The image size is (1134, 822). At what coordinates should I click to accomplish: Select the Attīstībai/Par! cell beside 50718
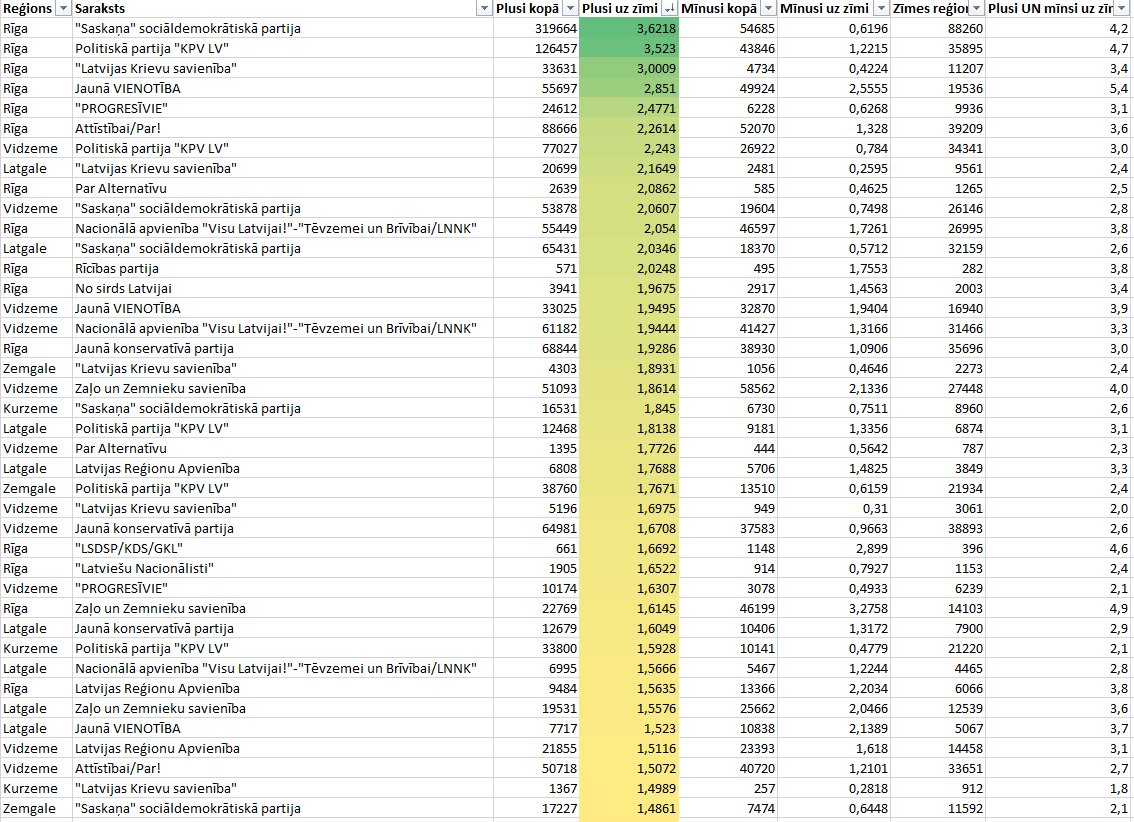[283, 769]
